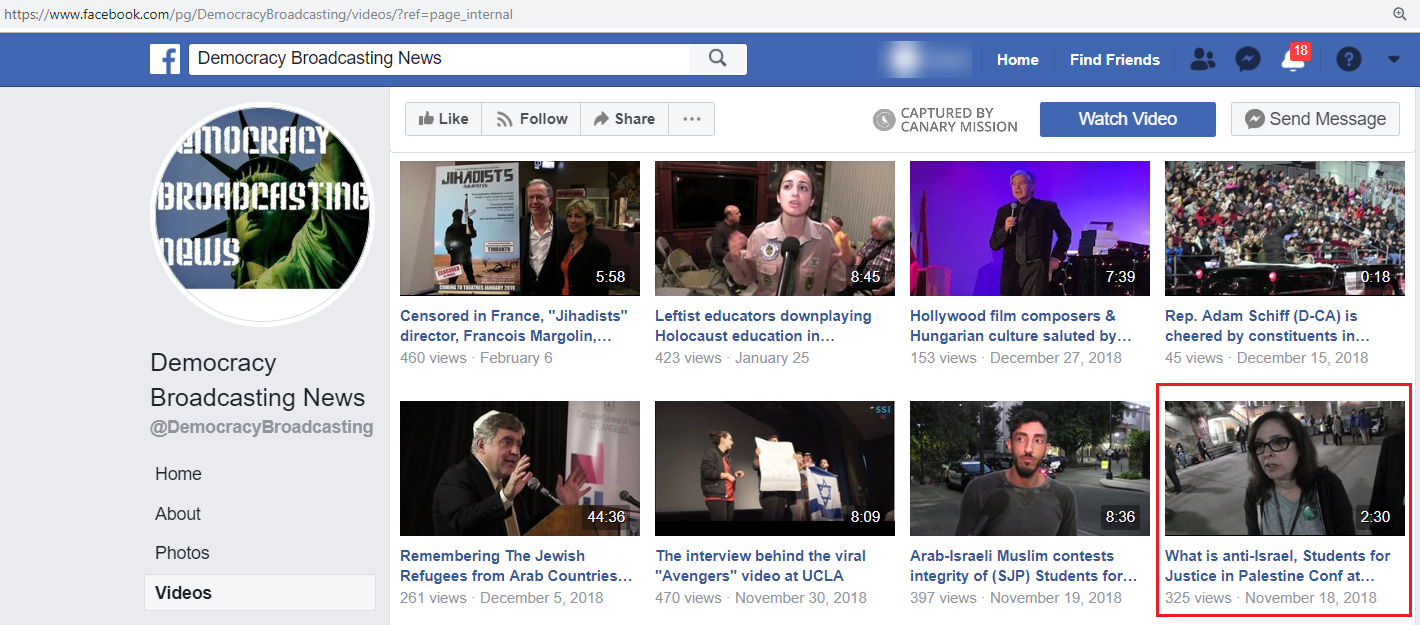Go to Home in the top bar
The width and height of the screenshot is (1420, 625).
tap(1018, 60)
